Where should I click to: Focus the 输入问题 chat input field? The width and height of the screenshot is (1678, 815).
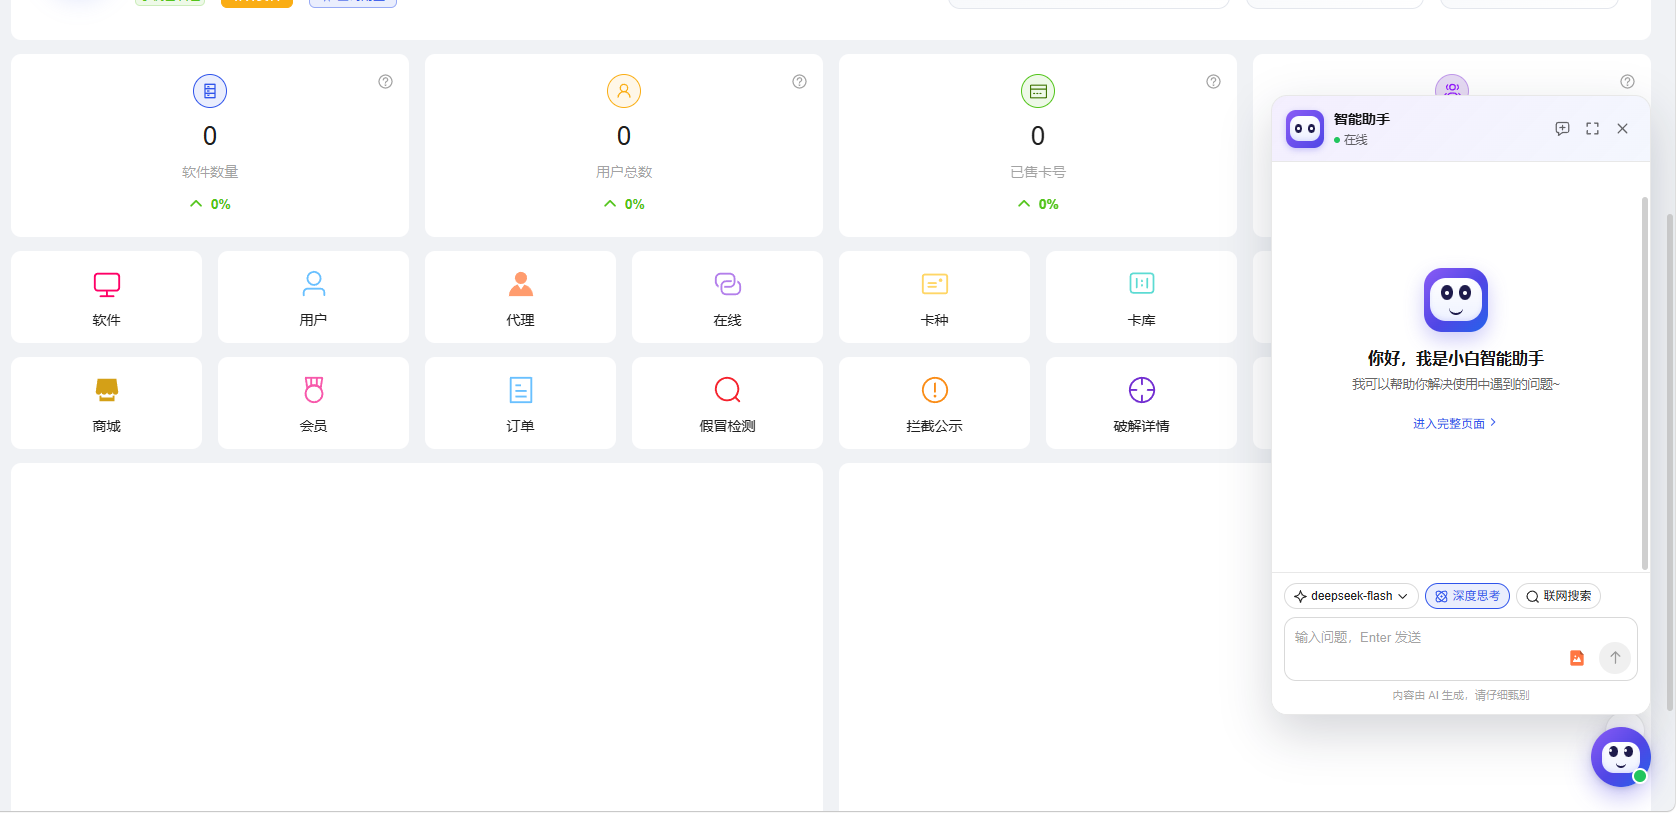[1460, 649]
